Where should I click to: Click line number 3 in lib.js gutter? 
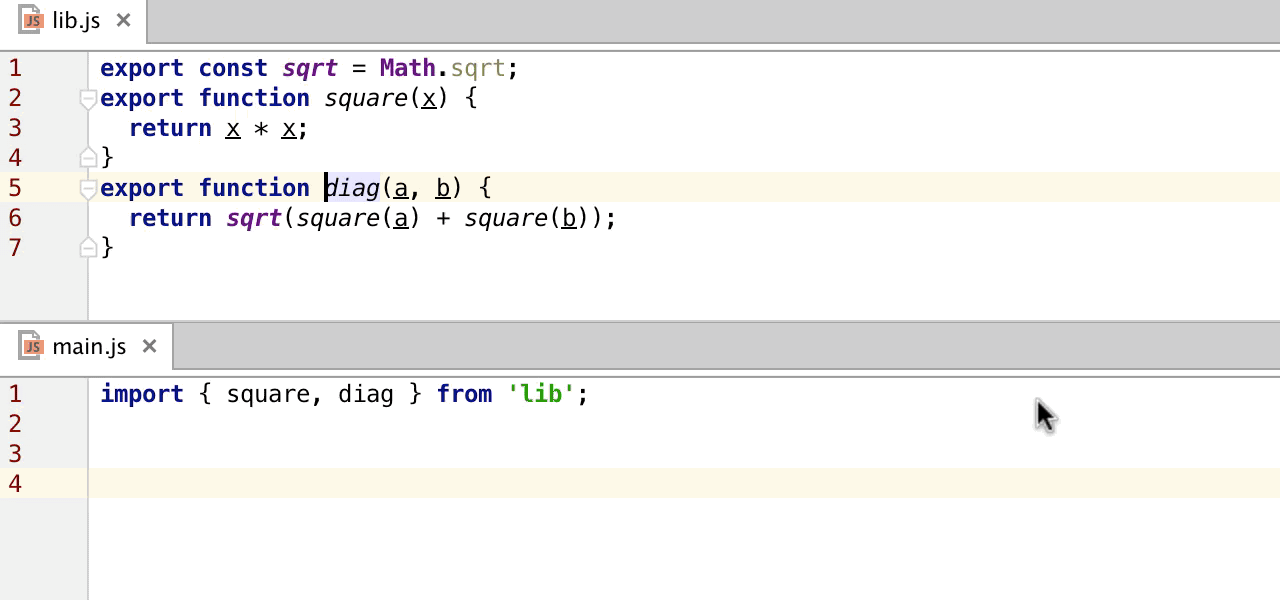coord(15,127)
